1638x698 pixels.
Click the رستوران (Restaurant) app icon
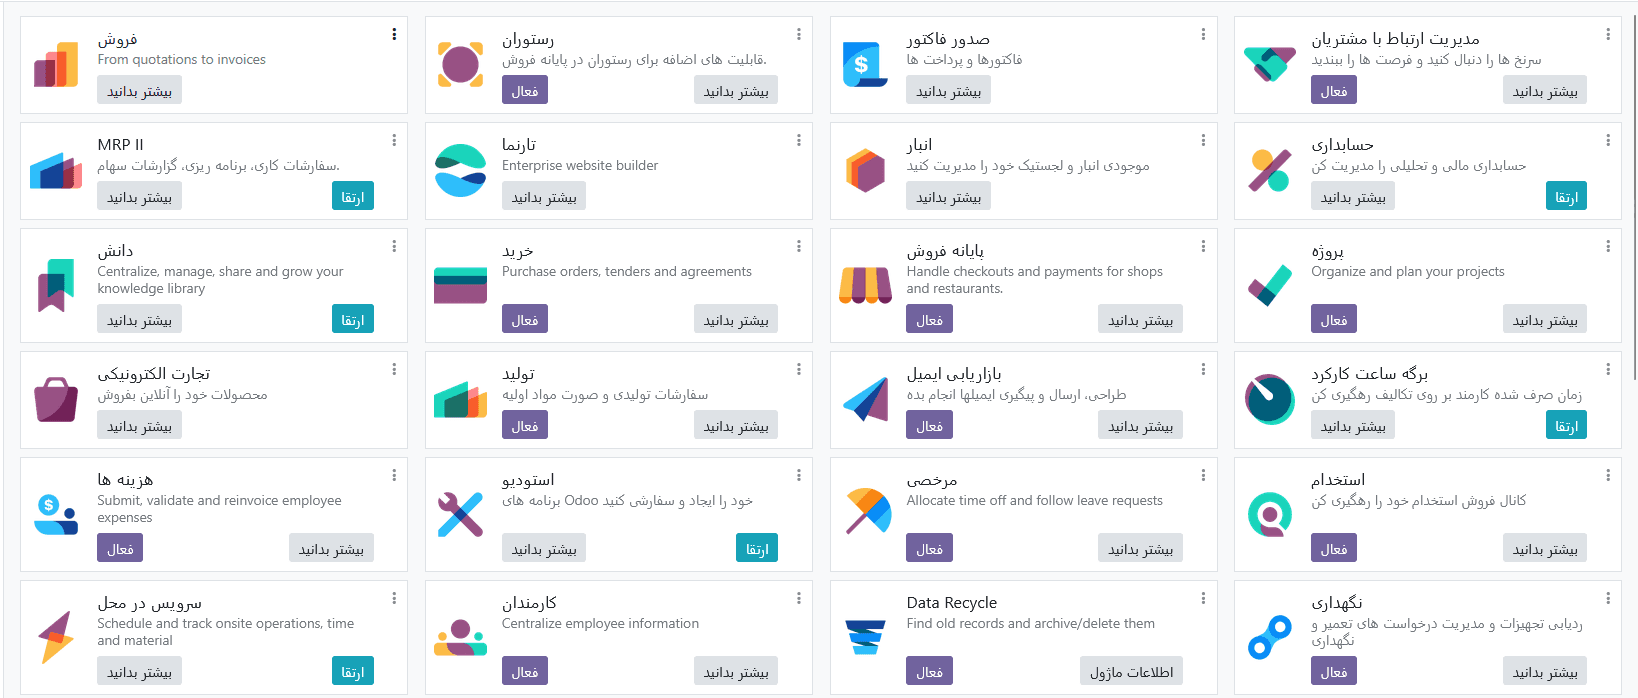[x=461, y=62]
